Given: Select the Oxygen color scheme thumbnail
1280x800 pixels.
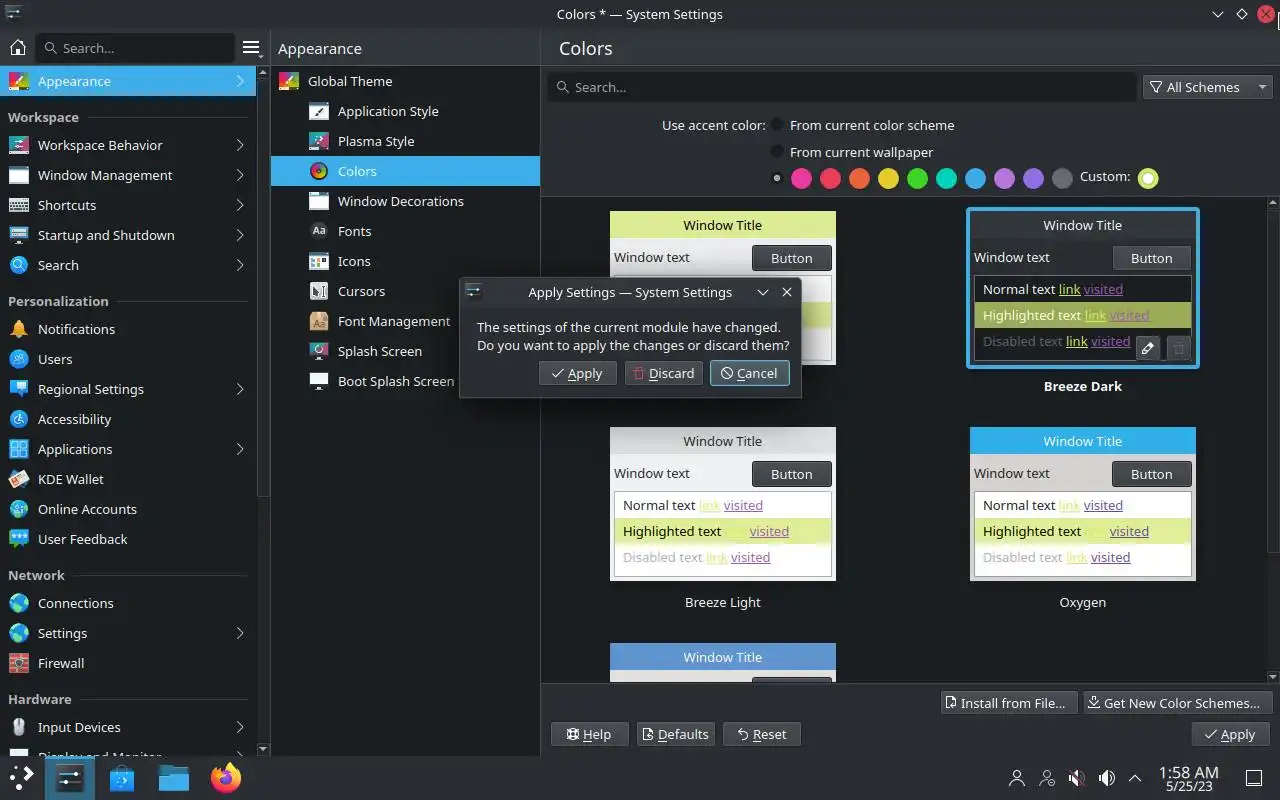Looking at the screenshot, I should (x=1083, y=504).
